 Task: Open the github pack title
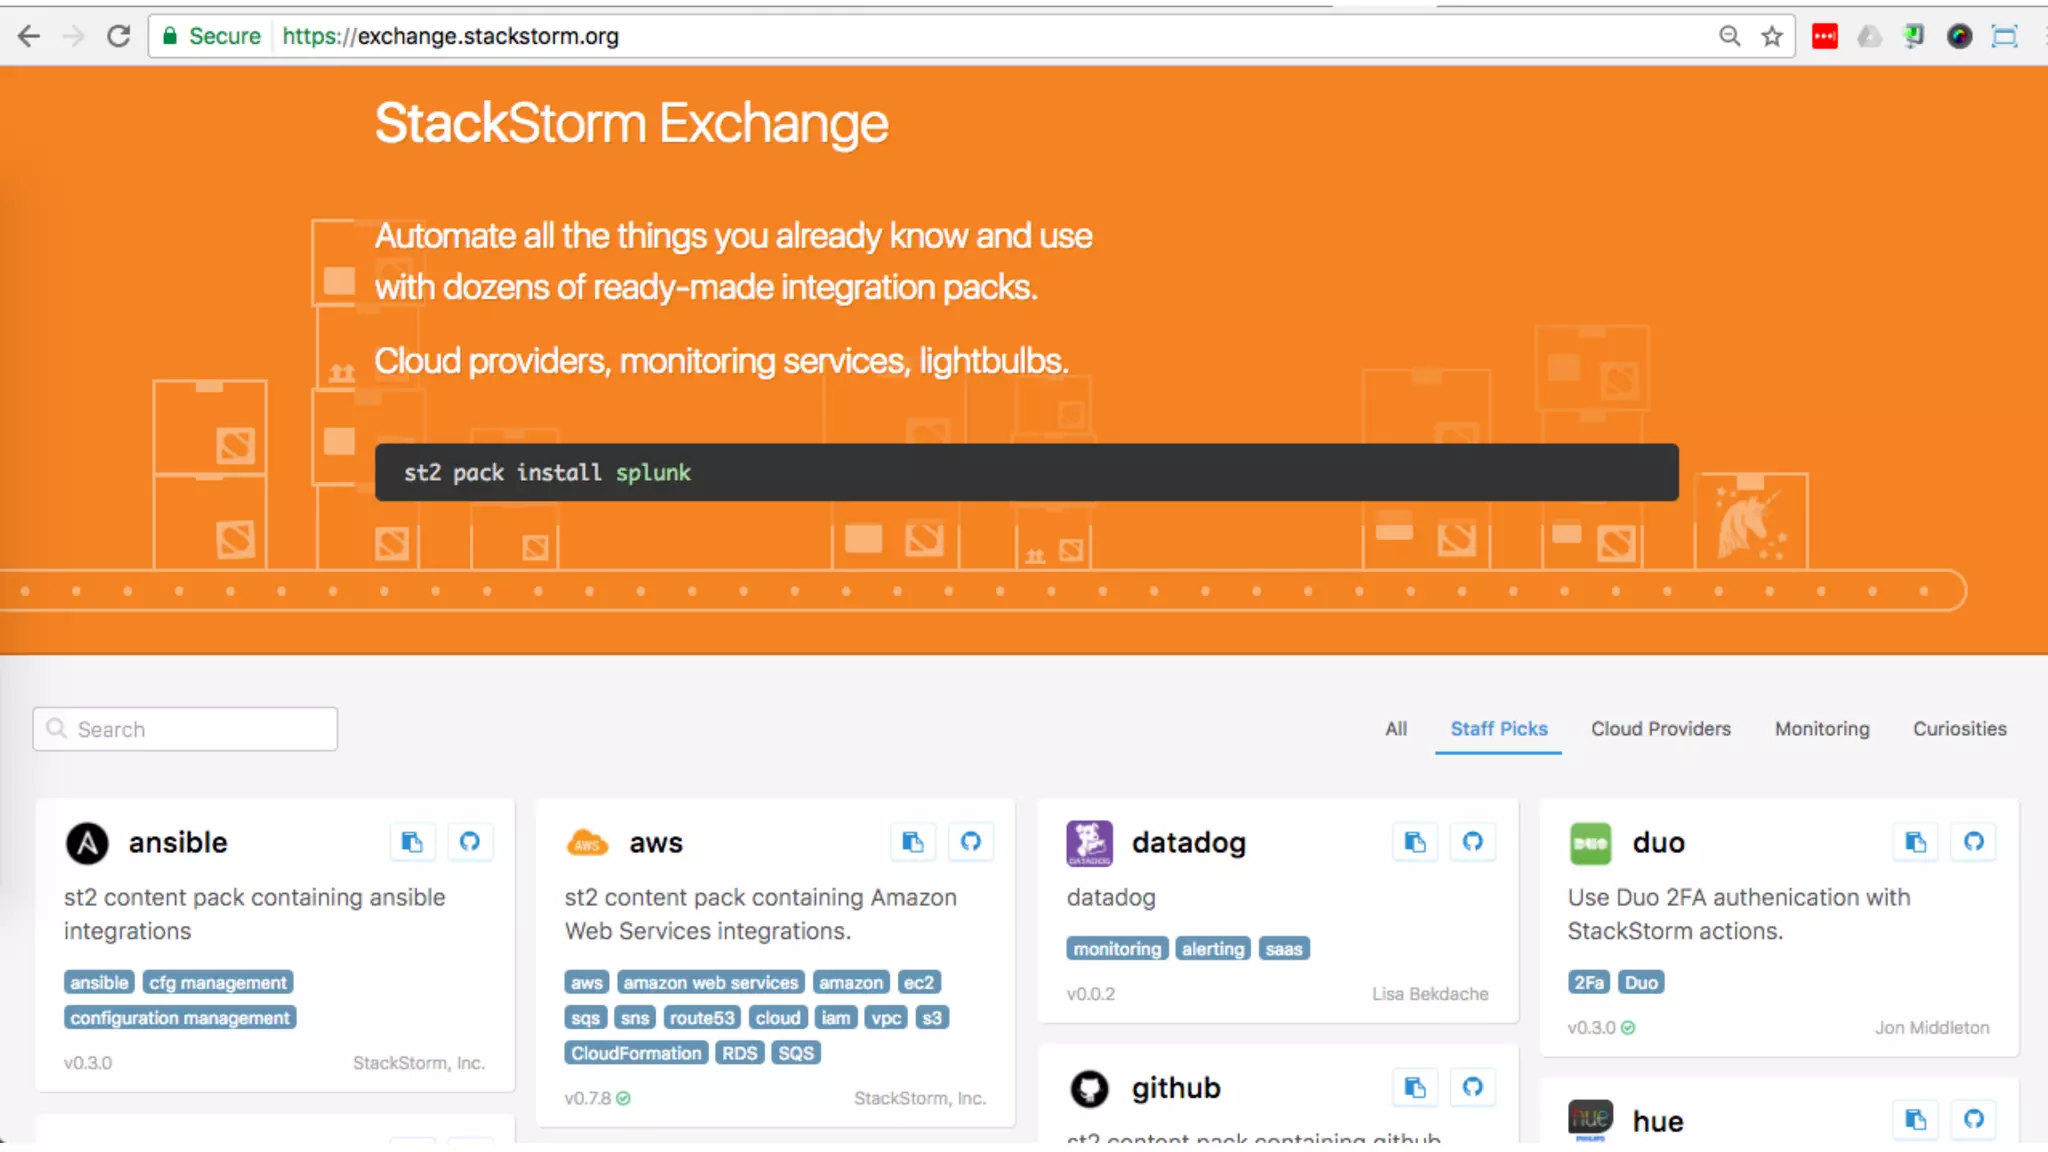point(1176,1088)
